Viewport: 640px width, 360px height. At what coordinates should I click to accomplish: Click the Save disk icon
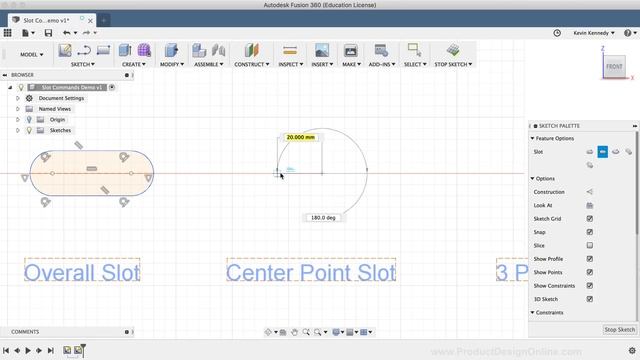coord(48,33)
